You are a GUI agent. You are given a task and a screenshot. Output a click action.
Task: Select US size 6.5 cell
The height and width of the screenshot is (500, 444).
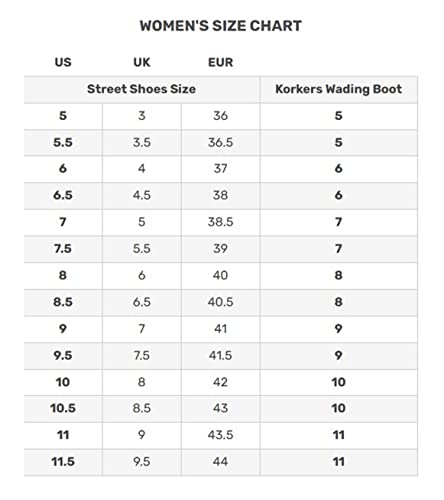(x=63, y=196)
